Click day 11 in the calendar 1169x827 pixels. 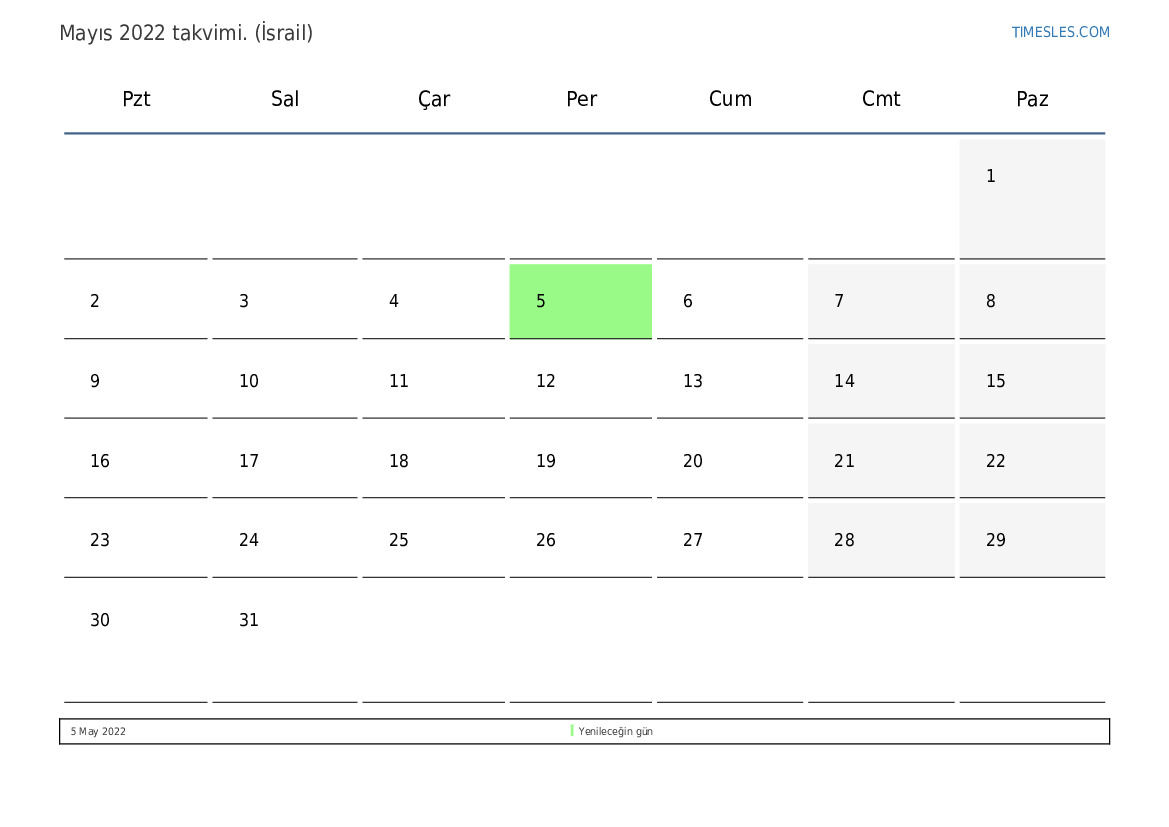coord(433,381)
